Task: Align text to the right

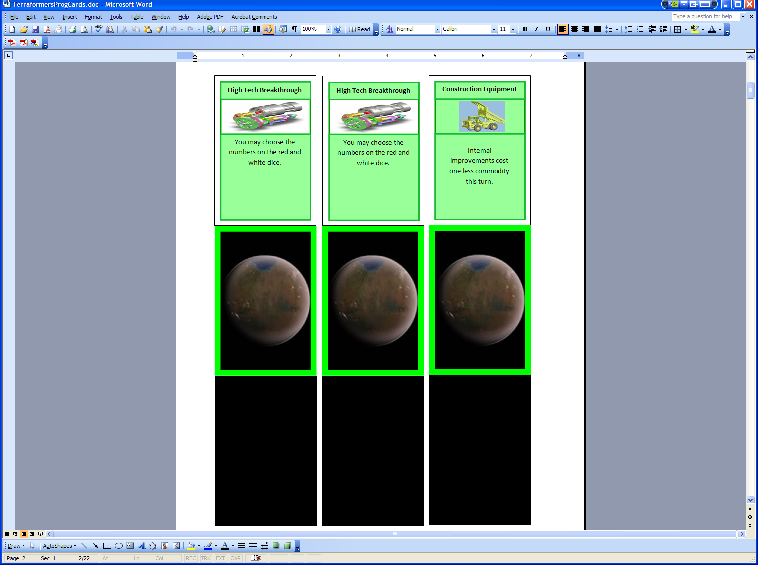Action: (586, 29)
